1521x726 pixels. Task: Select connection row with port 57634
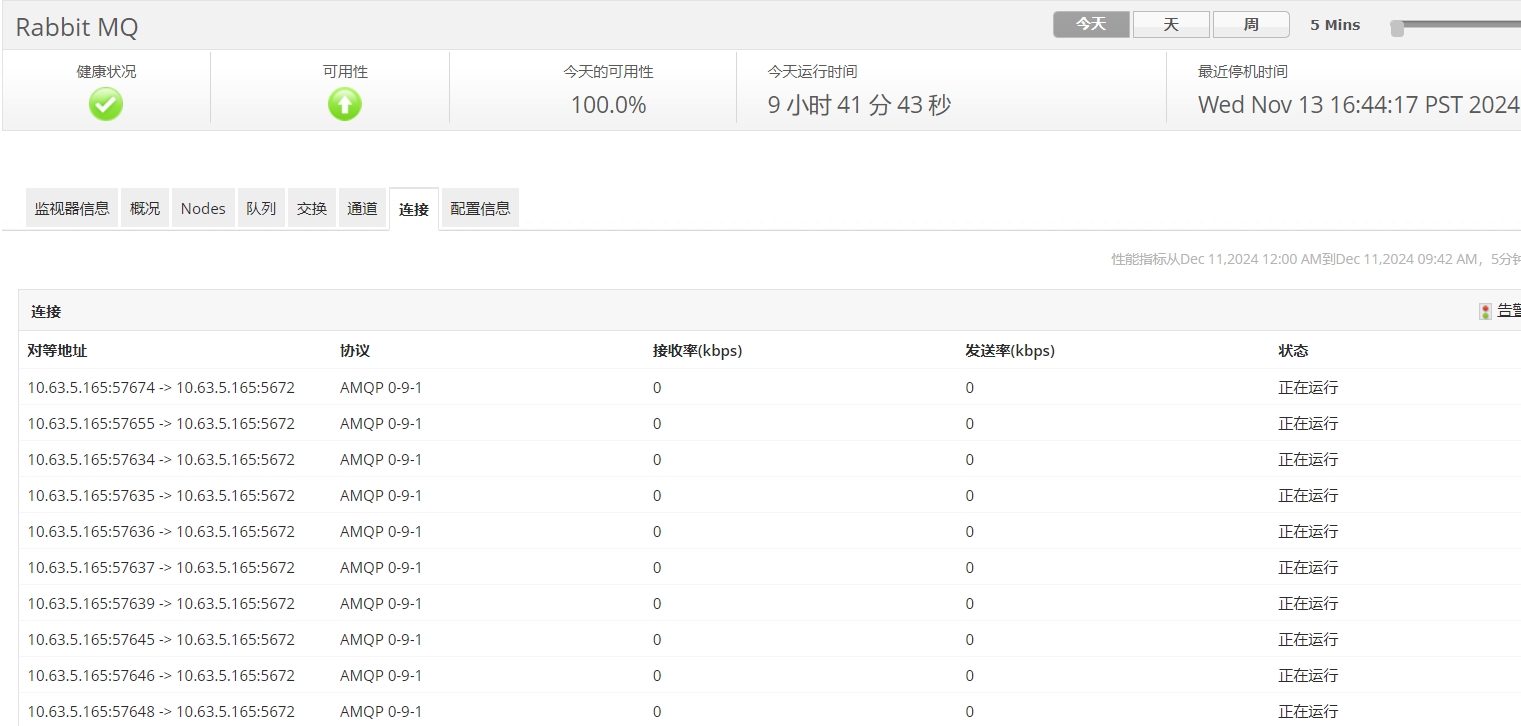tap(770, 459)
